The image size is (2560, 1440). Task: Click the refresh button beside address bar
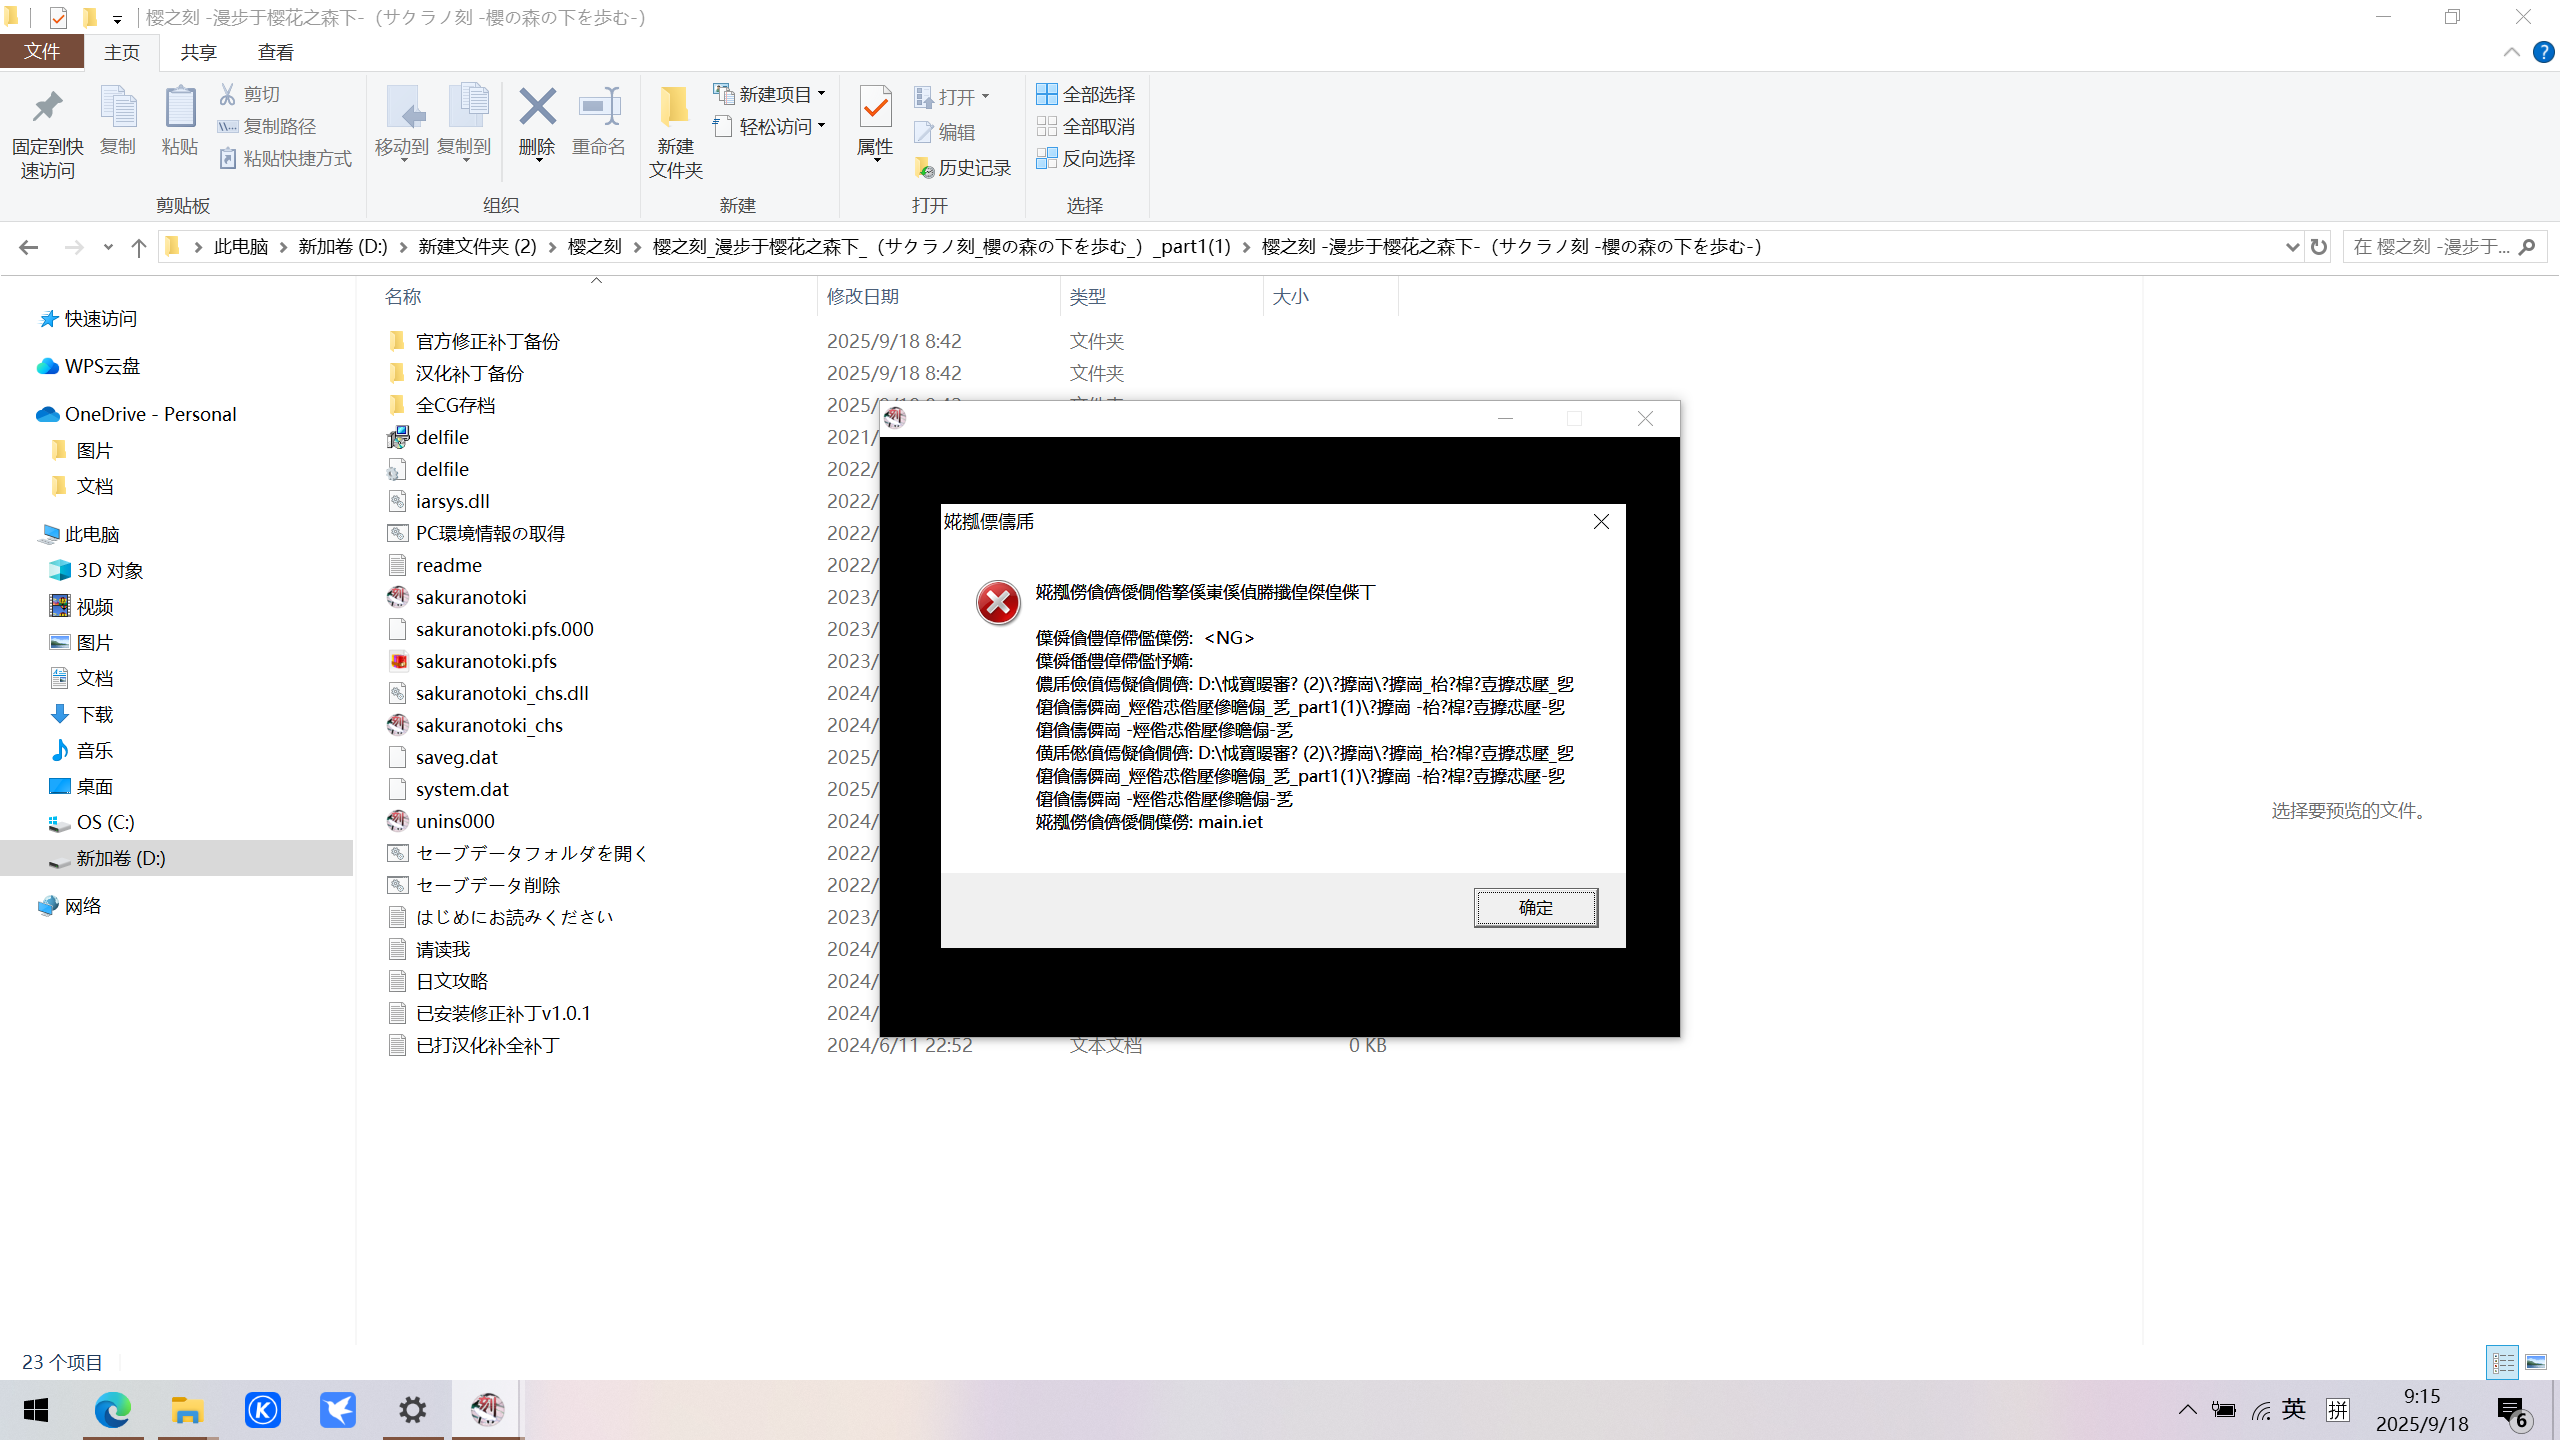2319,247
